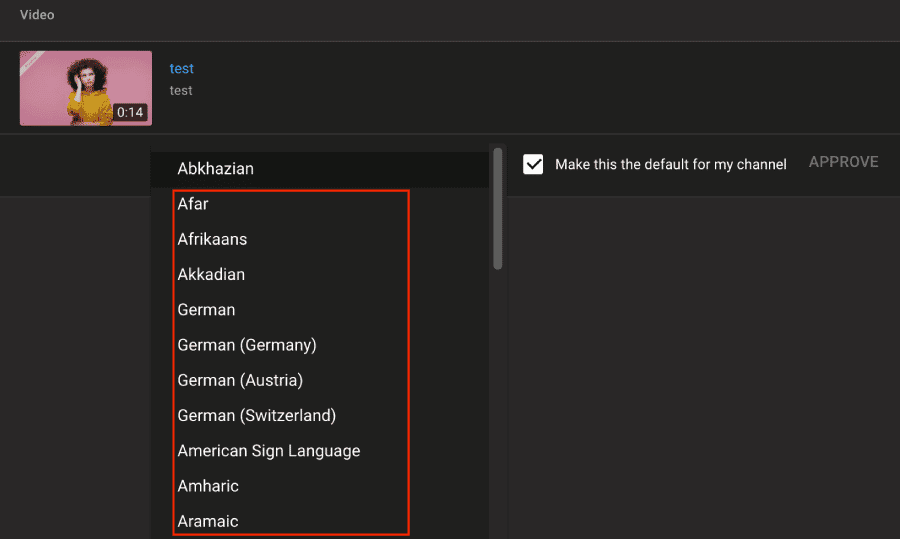Click the Video column header
This screenshot has width=900, height=539.
pos(37,15)
